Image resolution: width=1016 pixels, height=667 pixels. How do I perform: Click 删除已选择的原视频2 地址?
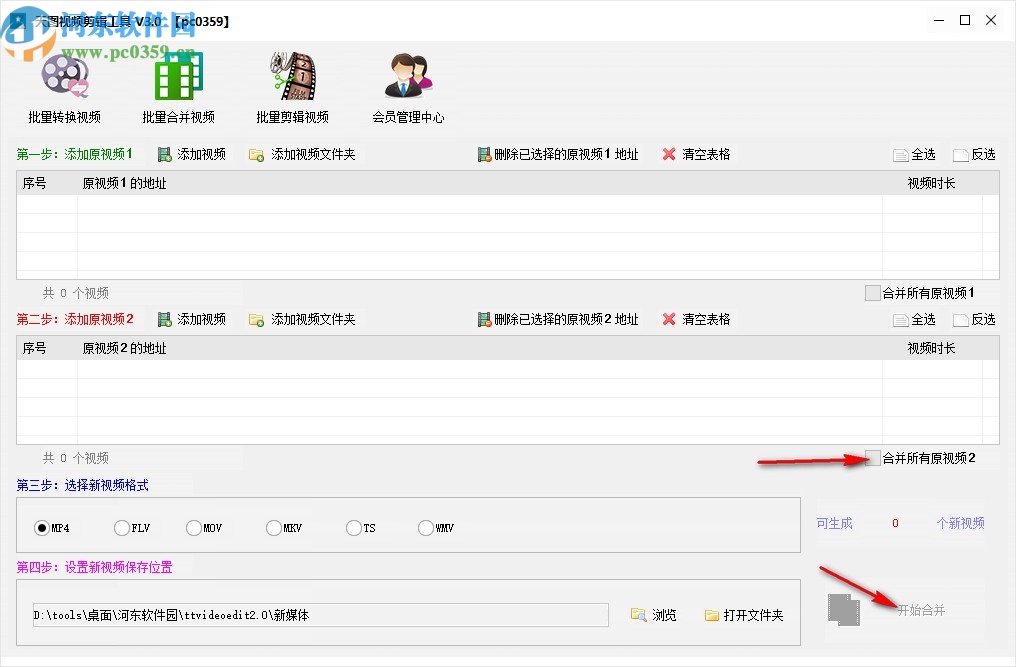pos(558,319)
